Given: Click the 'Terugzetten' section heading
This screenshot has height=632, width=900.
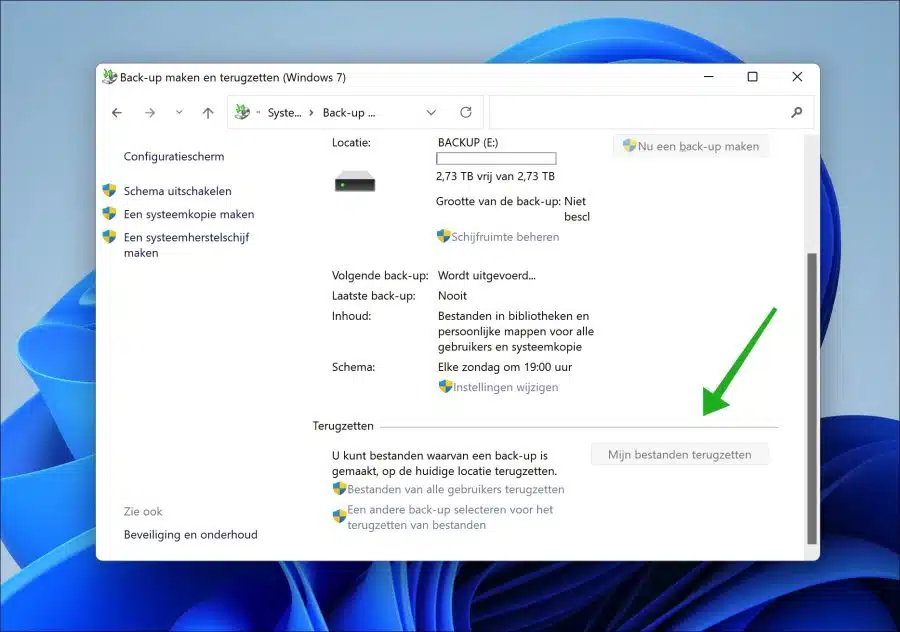Looking at the screenshot, I should 343,426.
